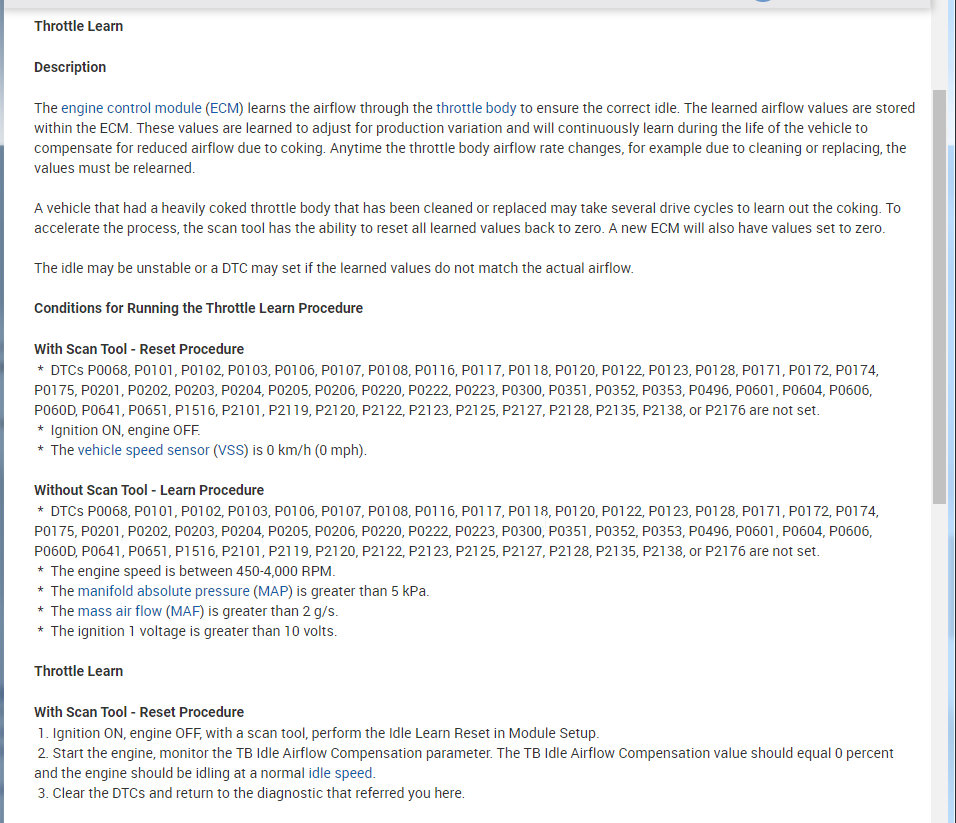Image resolution: width=956 pixels, height=823 pixels.
Task: Open the 'manifold absolute pressure' link
Action: 163,591
